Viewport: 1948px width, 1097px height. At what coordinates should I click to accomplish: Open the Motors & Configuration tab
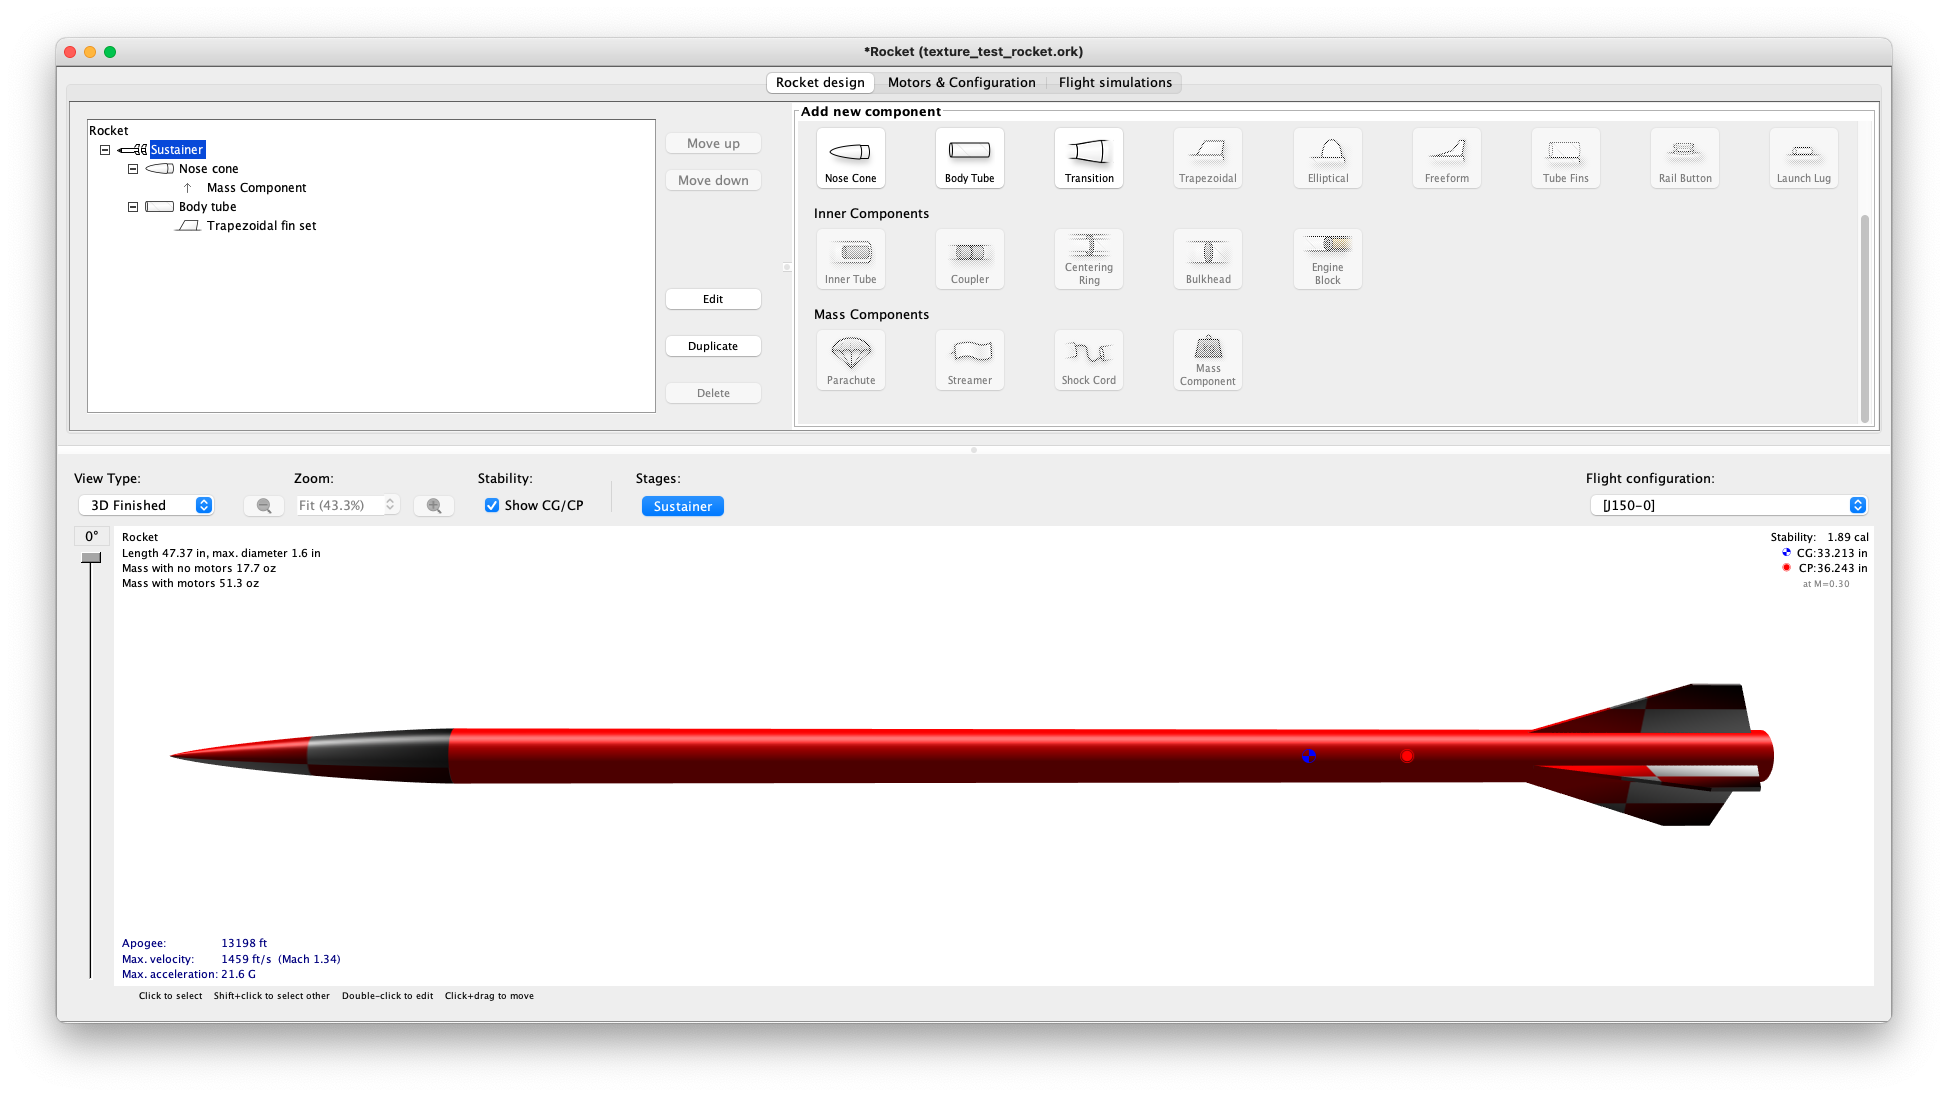click(x=961, y=82)
